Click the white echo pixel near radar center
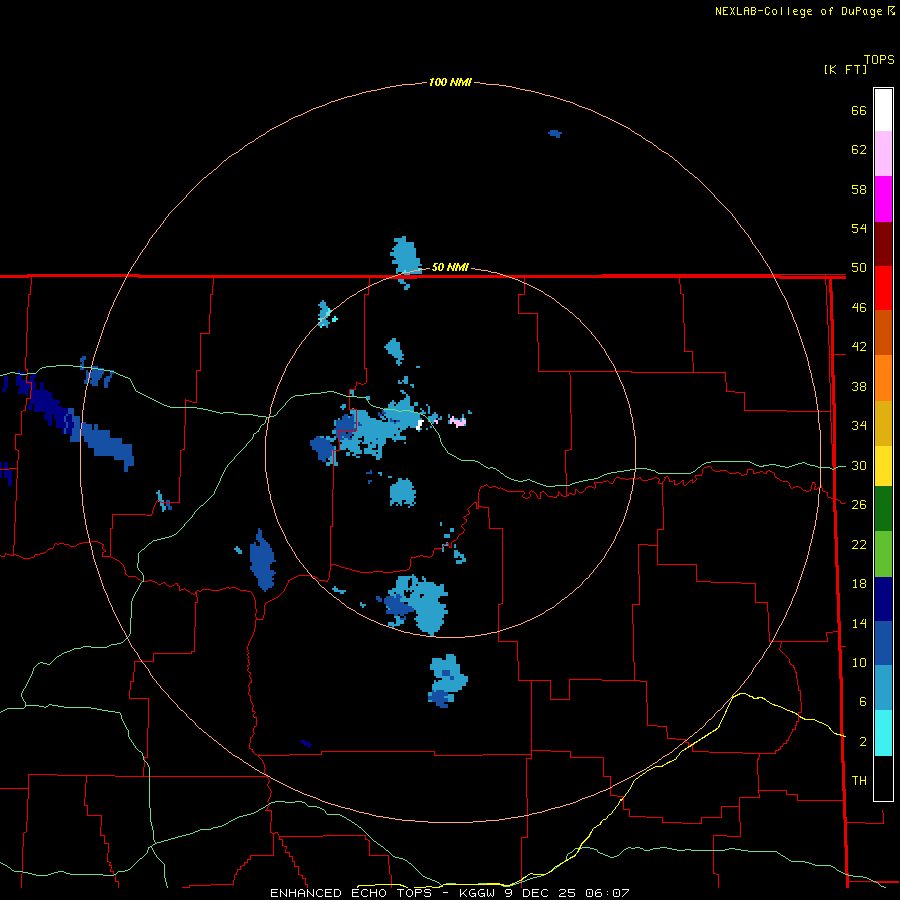 click(420, 425)
